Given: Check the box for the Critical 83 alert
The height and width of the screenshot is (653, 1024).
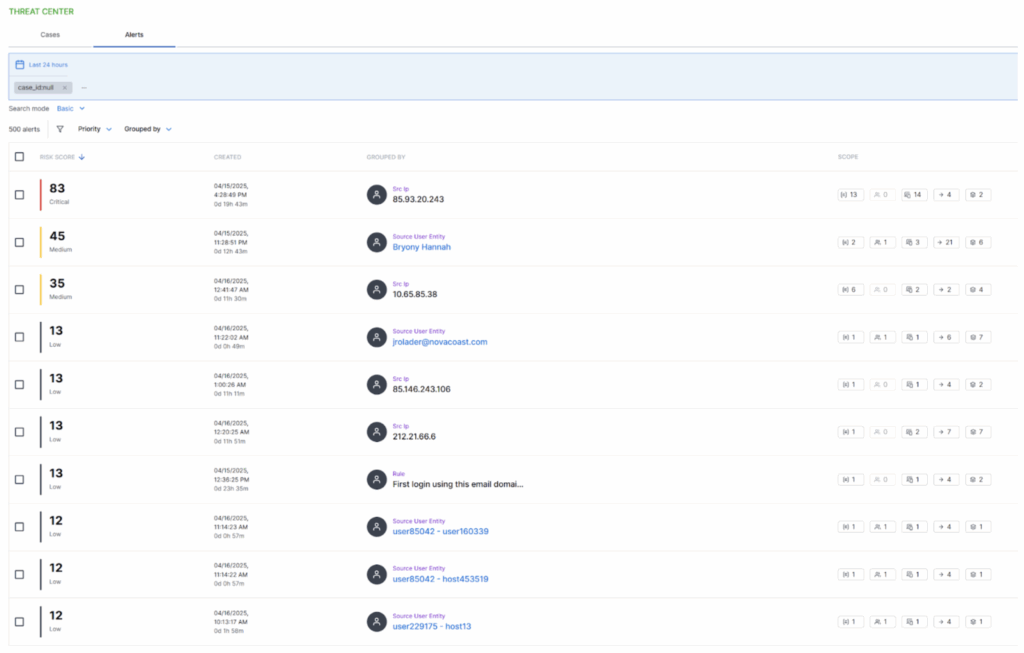Looking at the screenshot, I should [20, 195].
